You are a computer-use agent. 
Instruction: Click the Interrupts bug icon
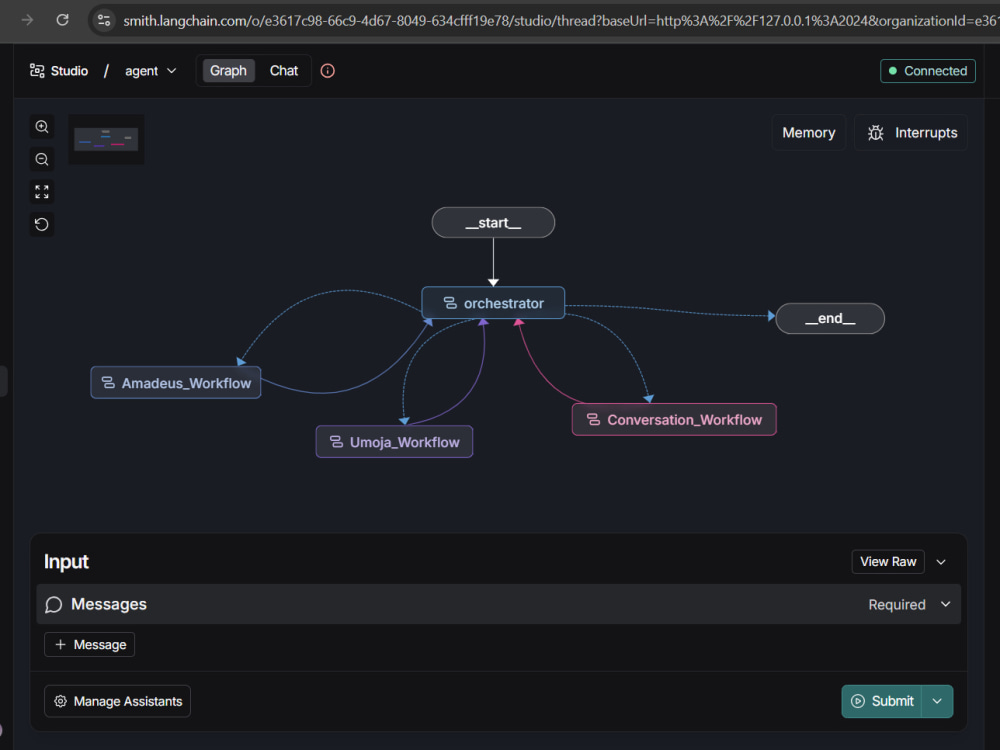point(875,133)
